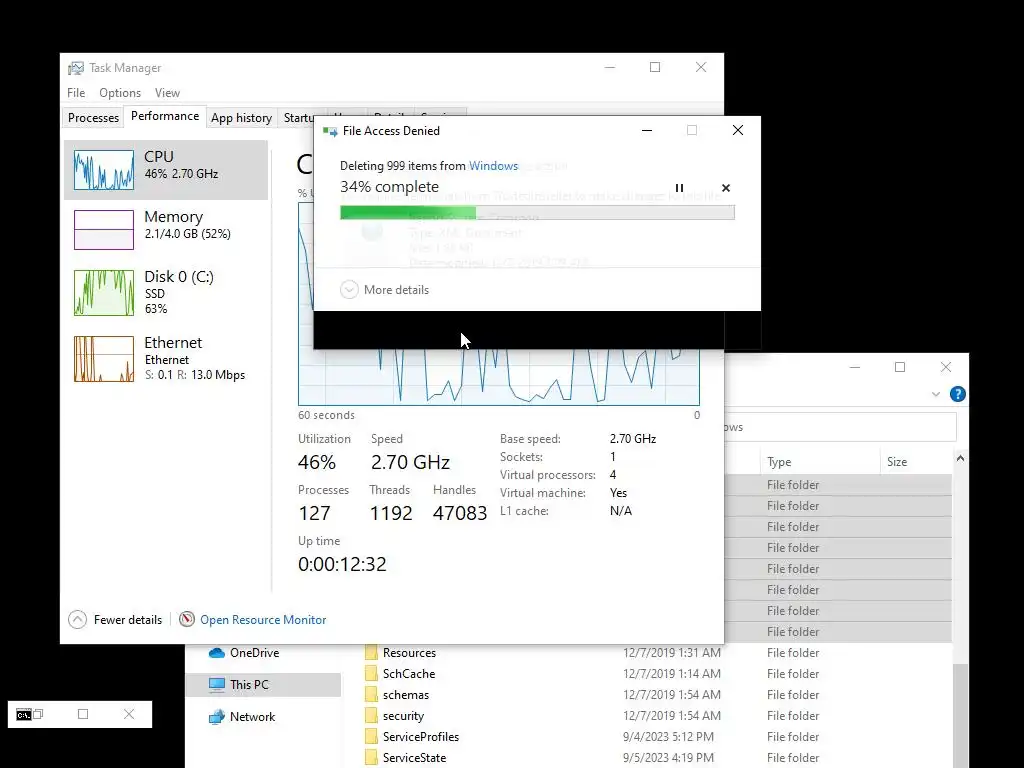Viewport: 1024px width, 768px height.
Task: Switch to the Performance tab
Action: 165,116
